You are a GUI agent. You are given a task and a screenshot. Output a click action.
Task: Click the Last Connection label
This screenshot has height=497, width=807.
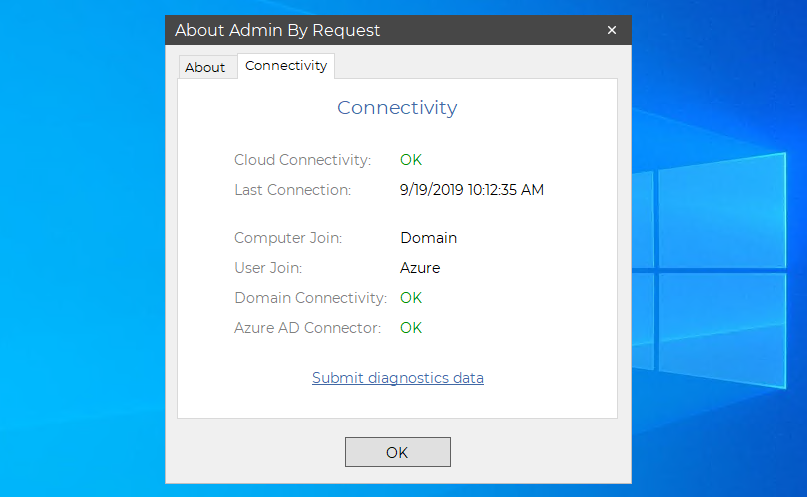292,190
